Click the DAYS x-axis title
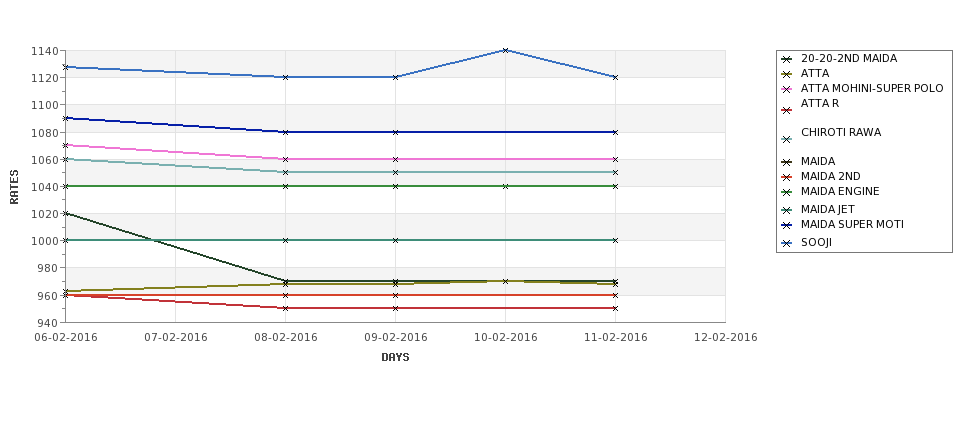This screenshot has height=429, width=975. 395,358
